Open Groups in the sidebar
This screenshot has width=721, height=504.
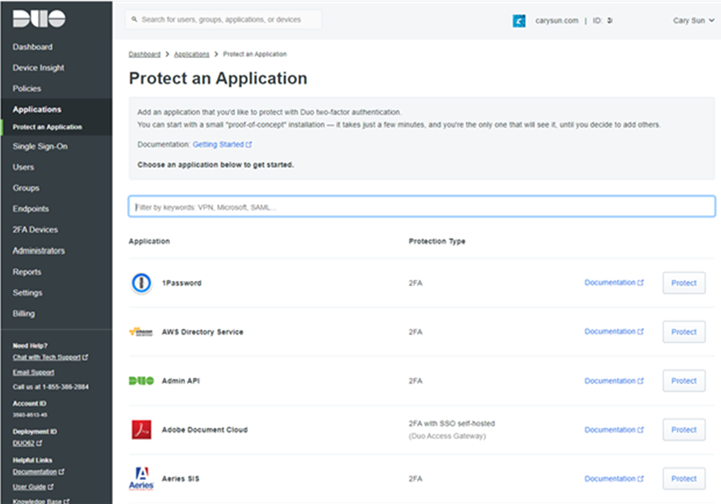[26, 188]
